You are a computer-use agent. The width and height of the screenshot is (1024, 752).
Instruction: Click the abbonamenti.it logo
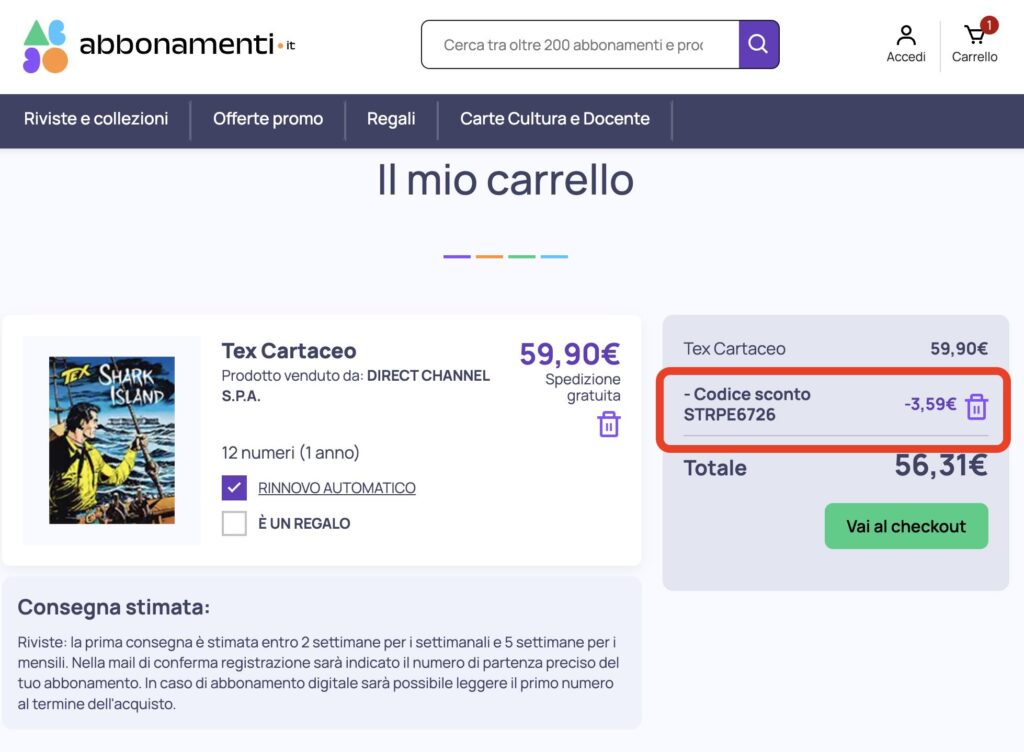159,46
